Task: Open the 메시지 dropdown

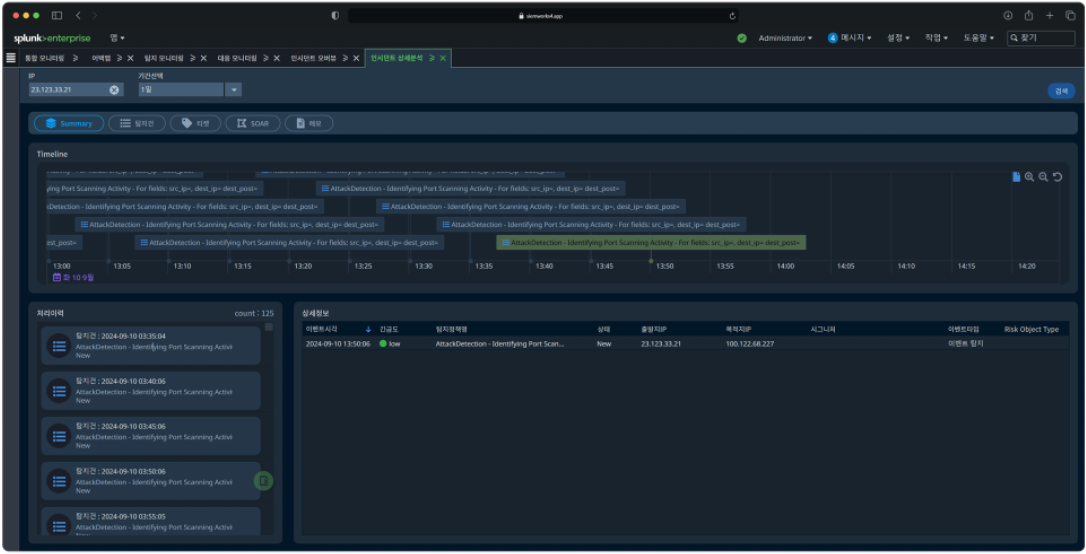Action: [x=849, y=38]
